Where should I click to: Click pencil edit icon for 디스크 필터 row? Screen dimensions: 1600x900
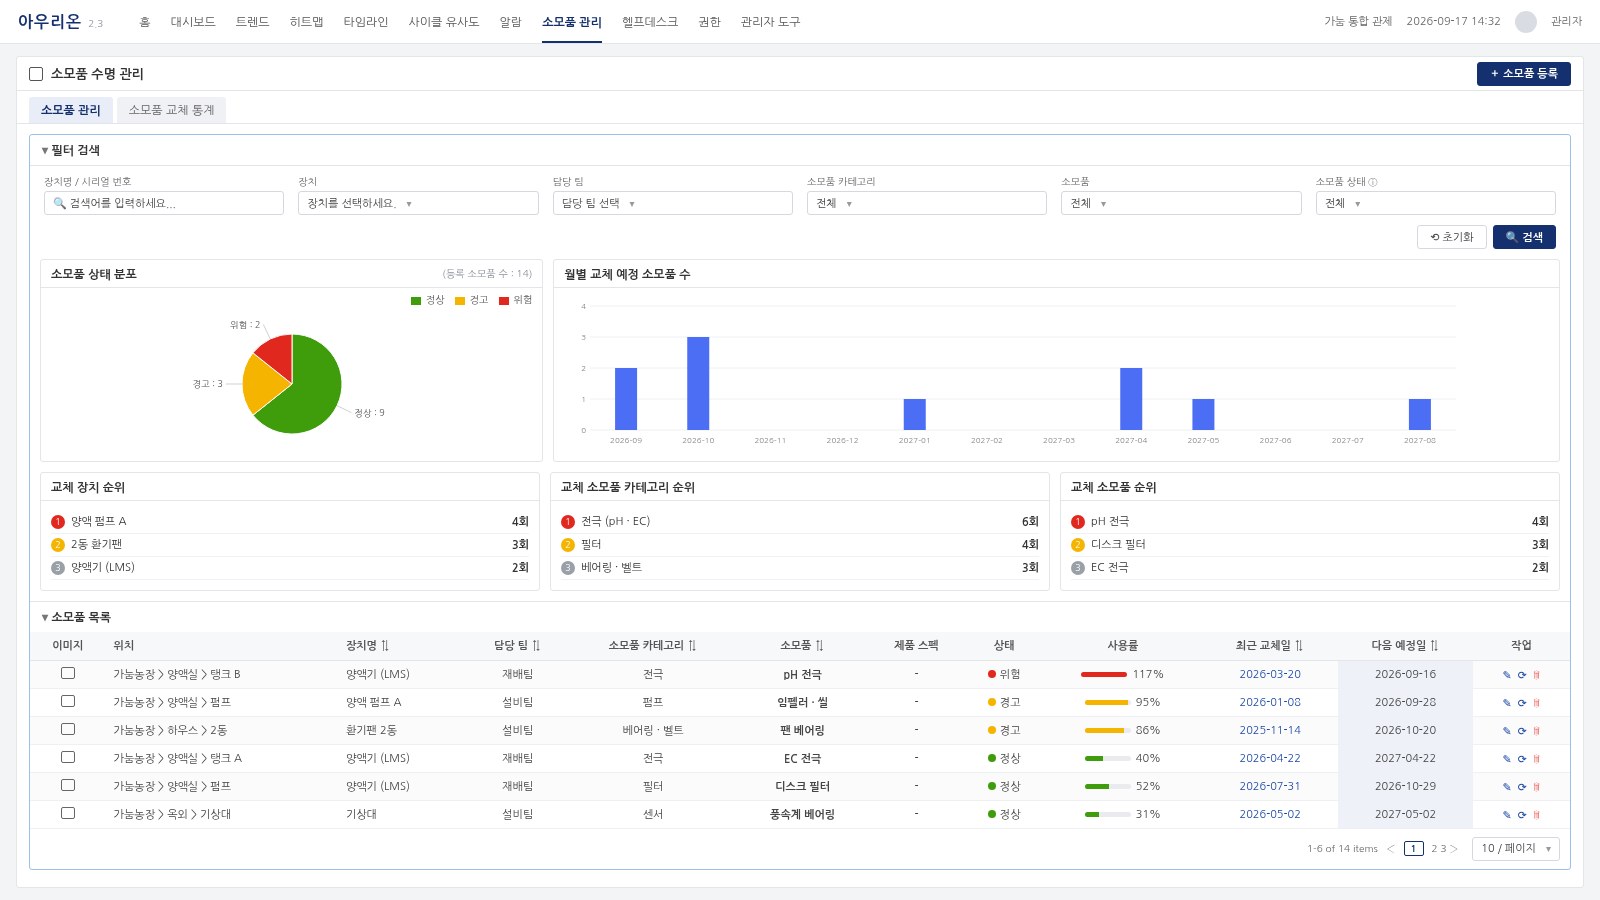(x=1507, y=787)
